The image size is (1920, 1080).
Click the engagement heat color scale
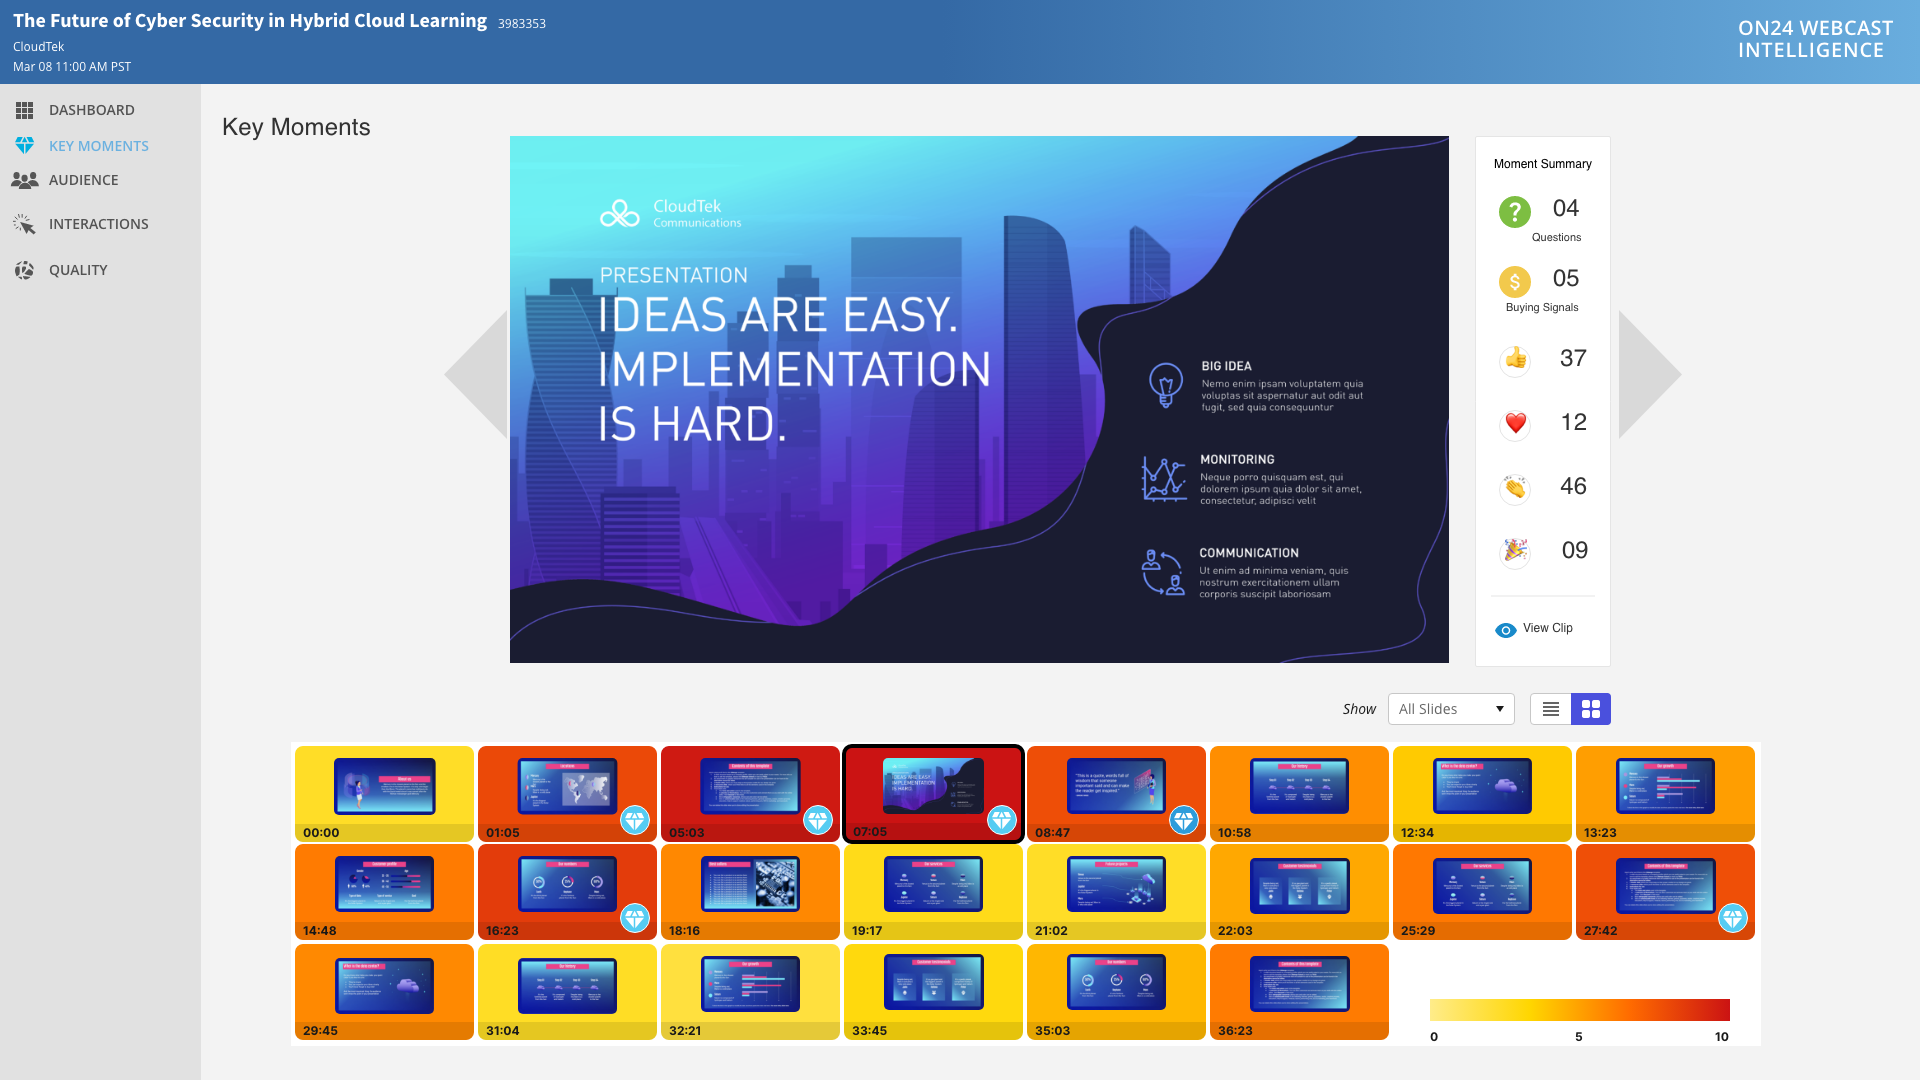click(x=1579, y=1010)
